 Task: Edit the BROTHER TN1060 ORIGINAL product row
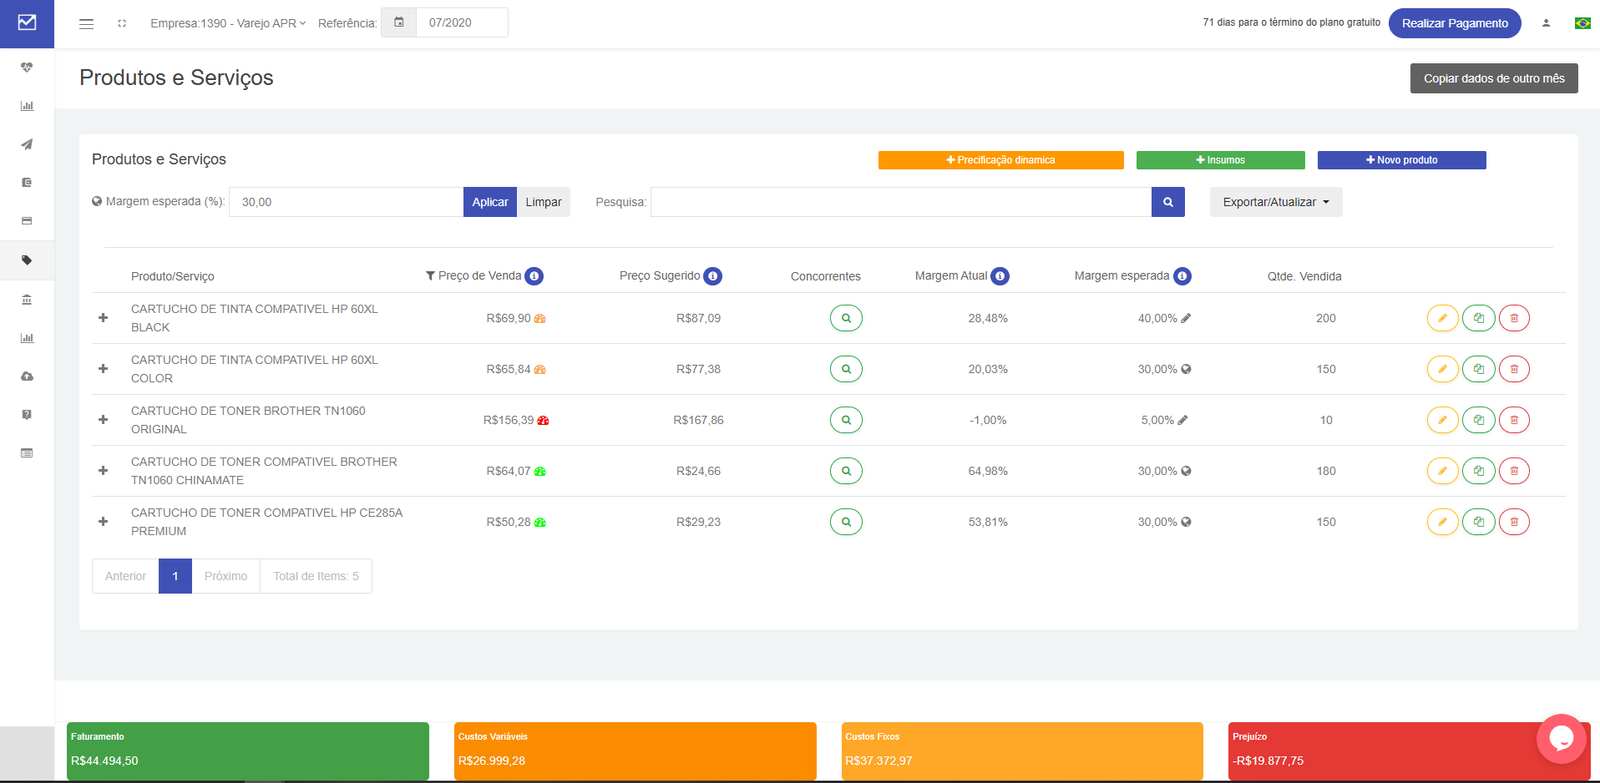[1442, 420]
